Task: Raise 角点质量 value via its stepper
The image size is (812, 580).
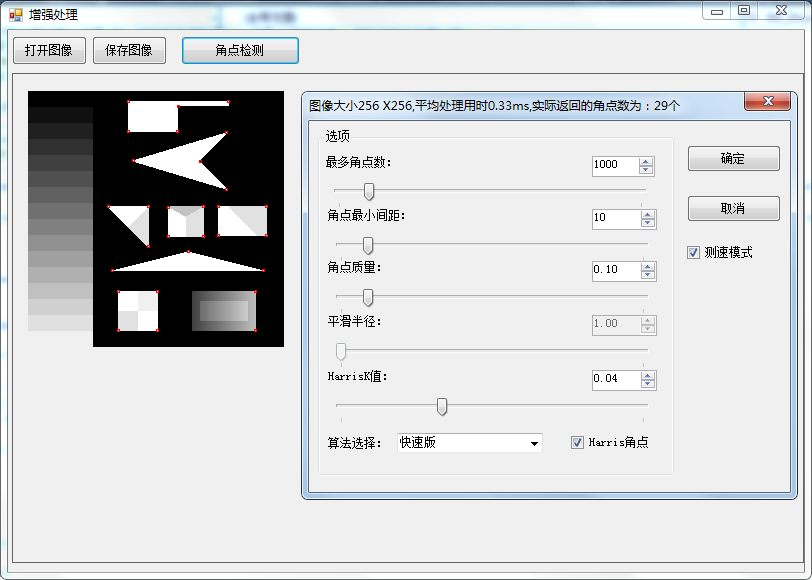Action: [x=648, y=265]
